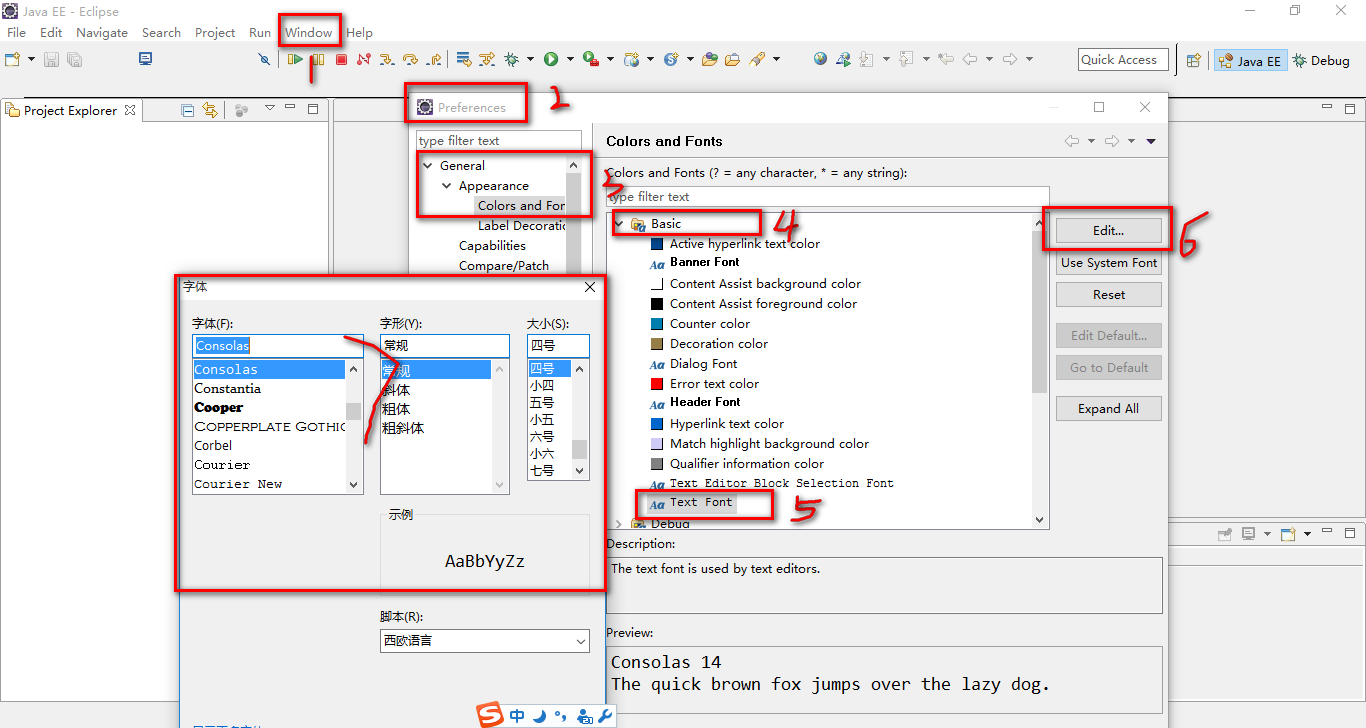Toggle Link with Editor in Project Explorer
The image size is (1366, 728).
pyautogui.click(x=209, y=110)
